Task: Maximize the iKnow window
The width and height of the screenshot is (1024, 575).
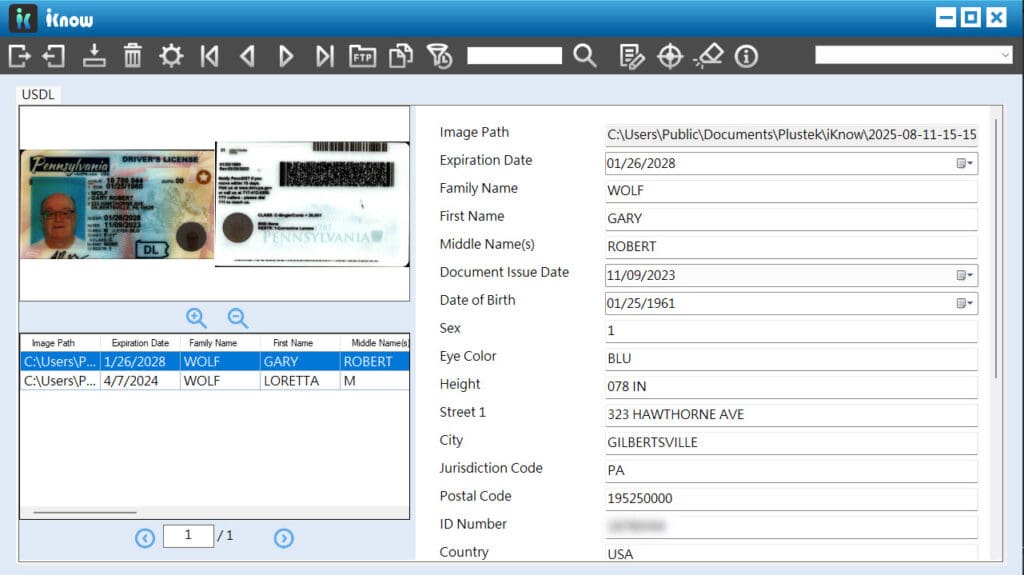Action: coord(971,17)
